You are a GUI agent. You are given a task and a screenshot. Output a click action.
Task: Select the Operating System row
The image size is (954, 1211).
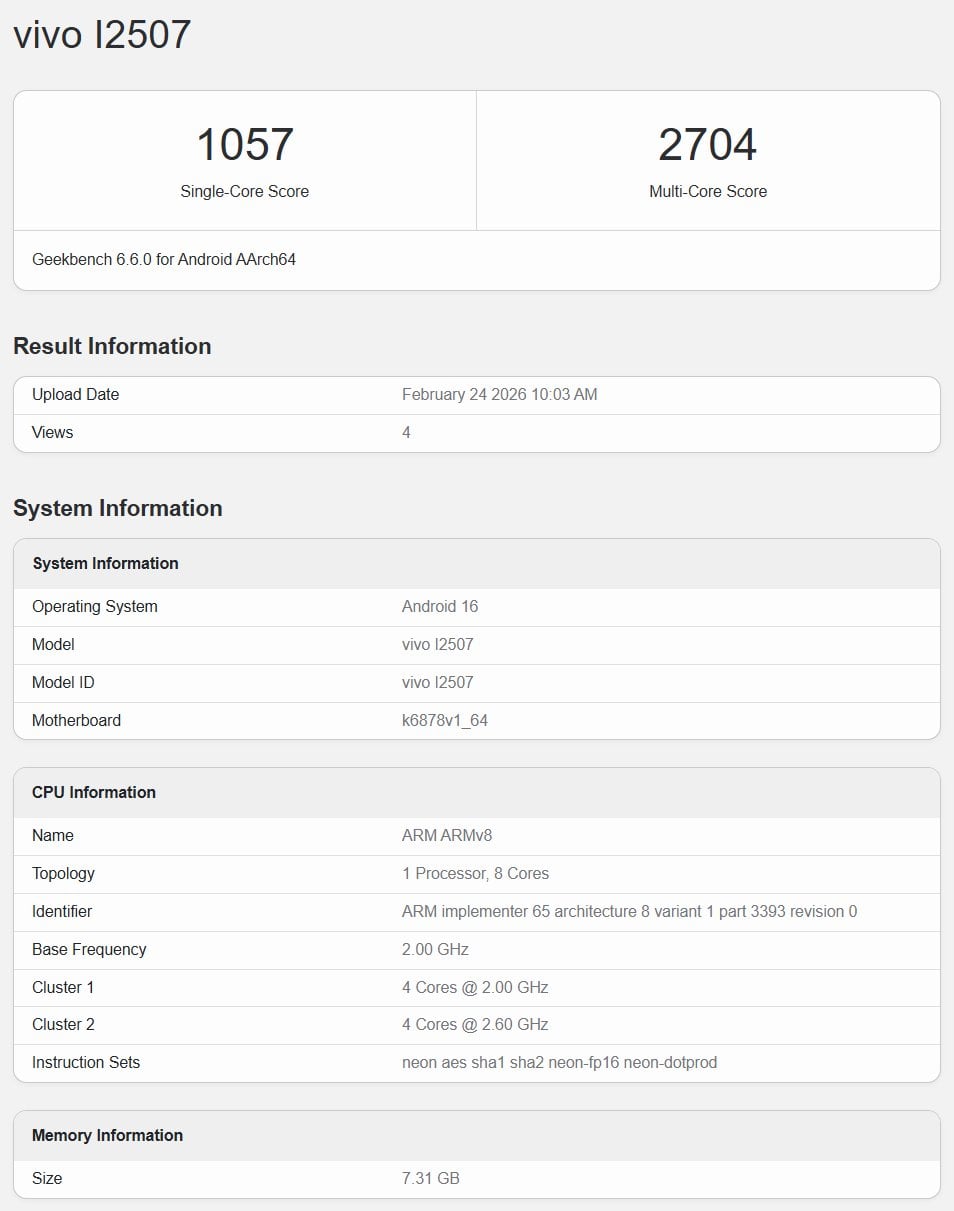click(x=476, y=606)
